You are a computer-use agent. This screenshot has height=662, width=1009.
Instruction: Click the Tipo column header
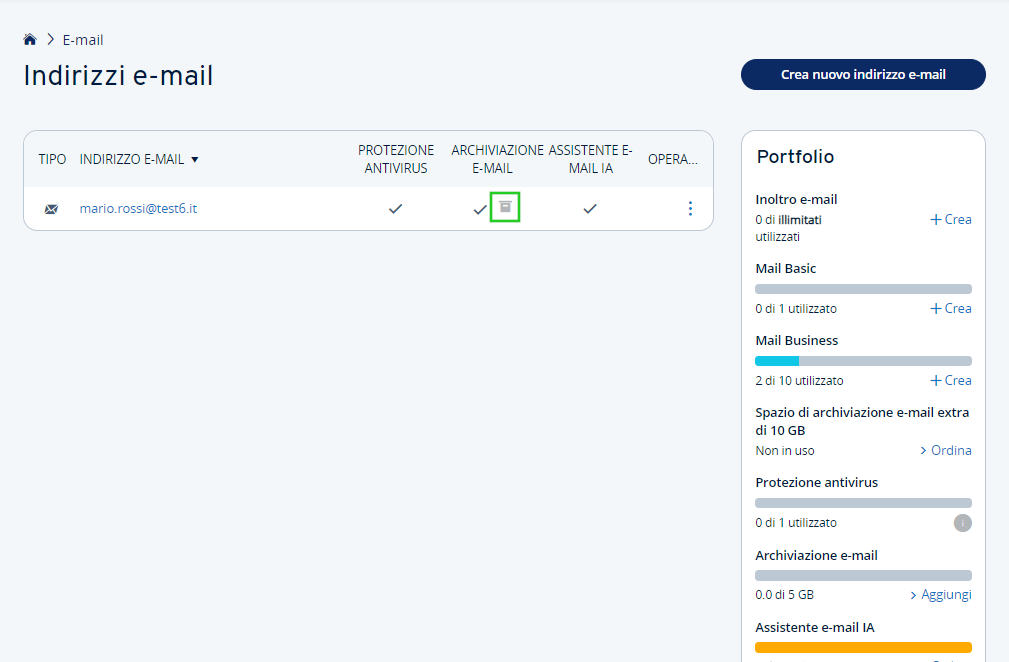pyautogui.click(x=52, y=159)
